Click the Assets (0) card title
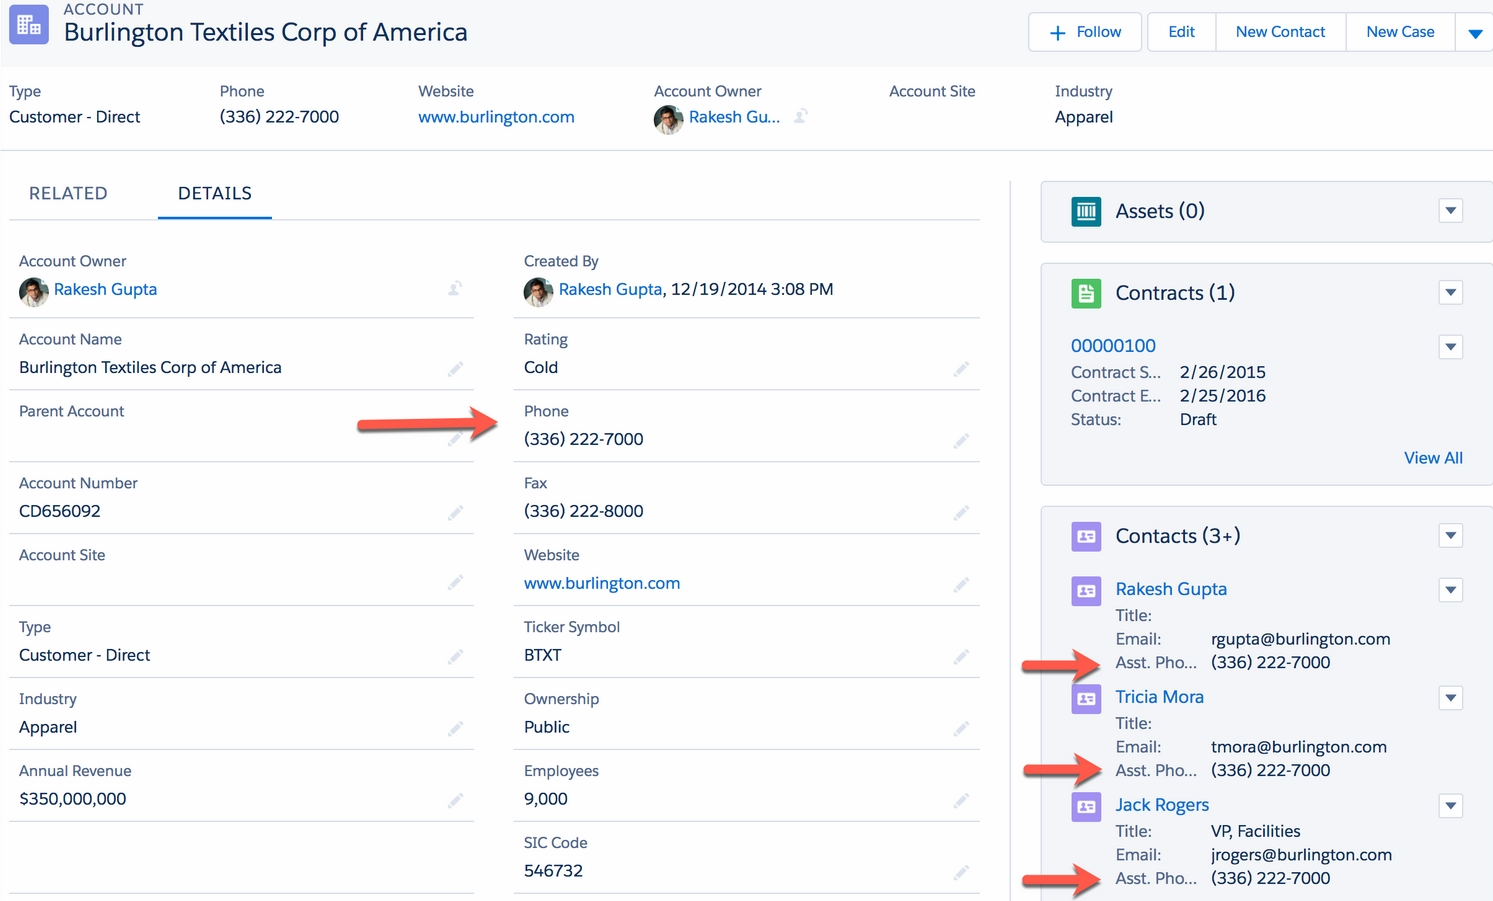Screen dimensions: 1493x901 1160,211
